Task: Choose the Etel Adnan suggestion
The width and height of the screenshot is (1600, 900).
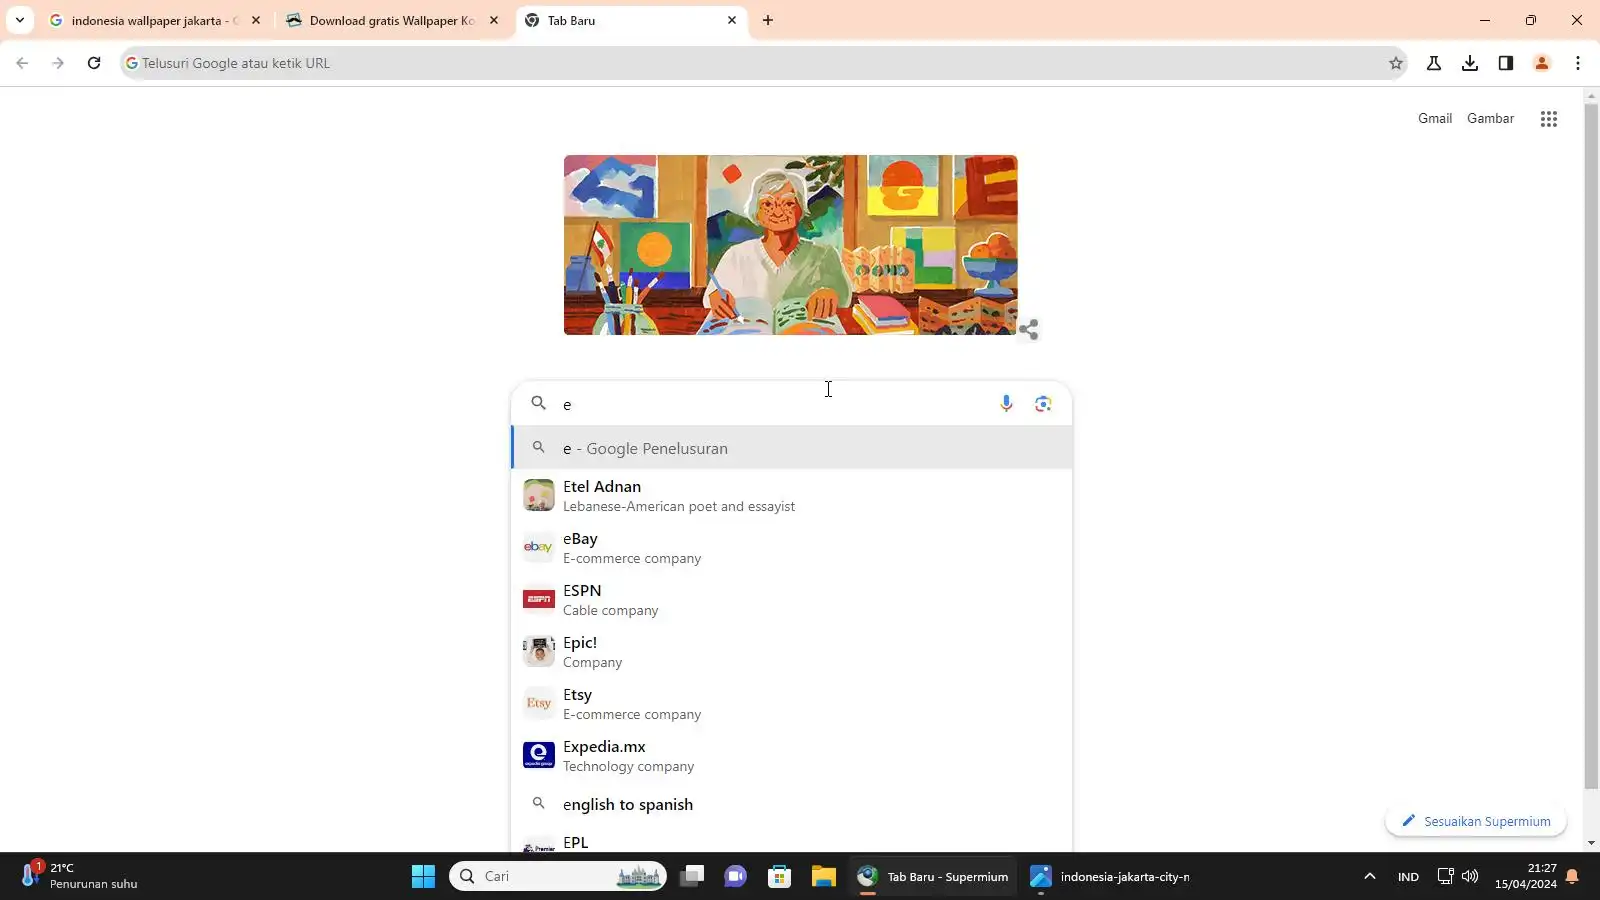Action: (791, 495)
